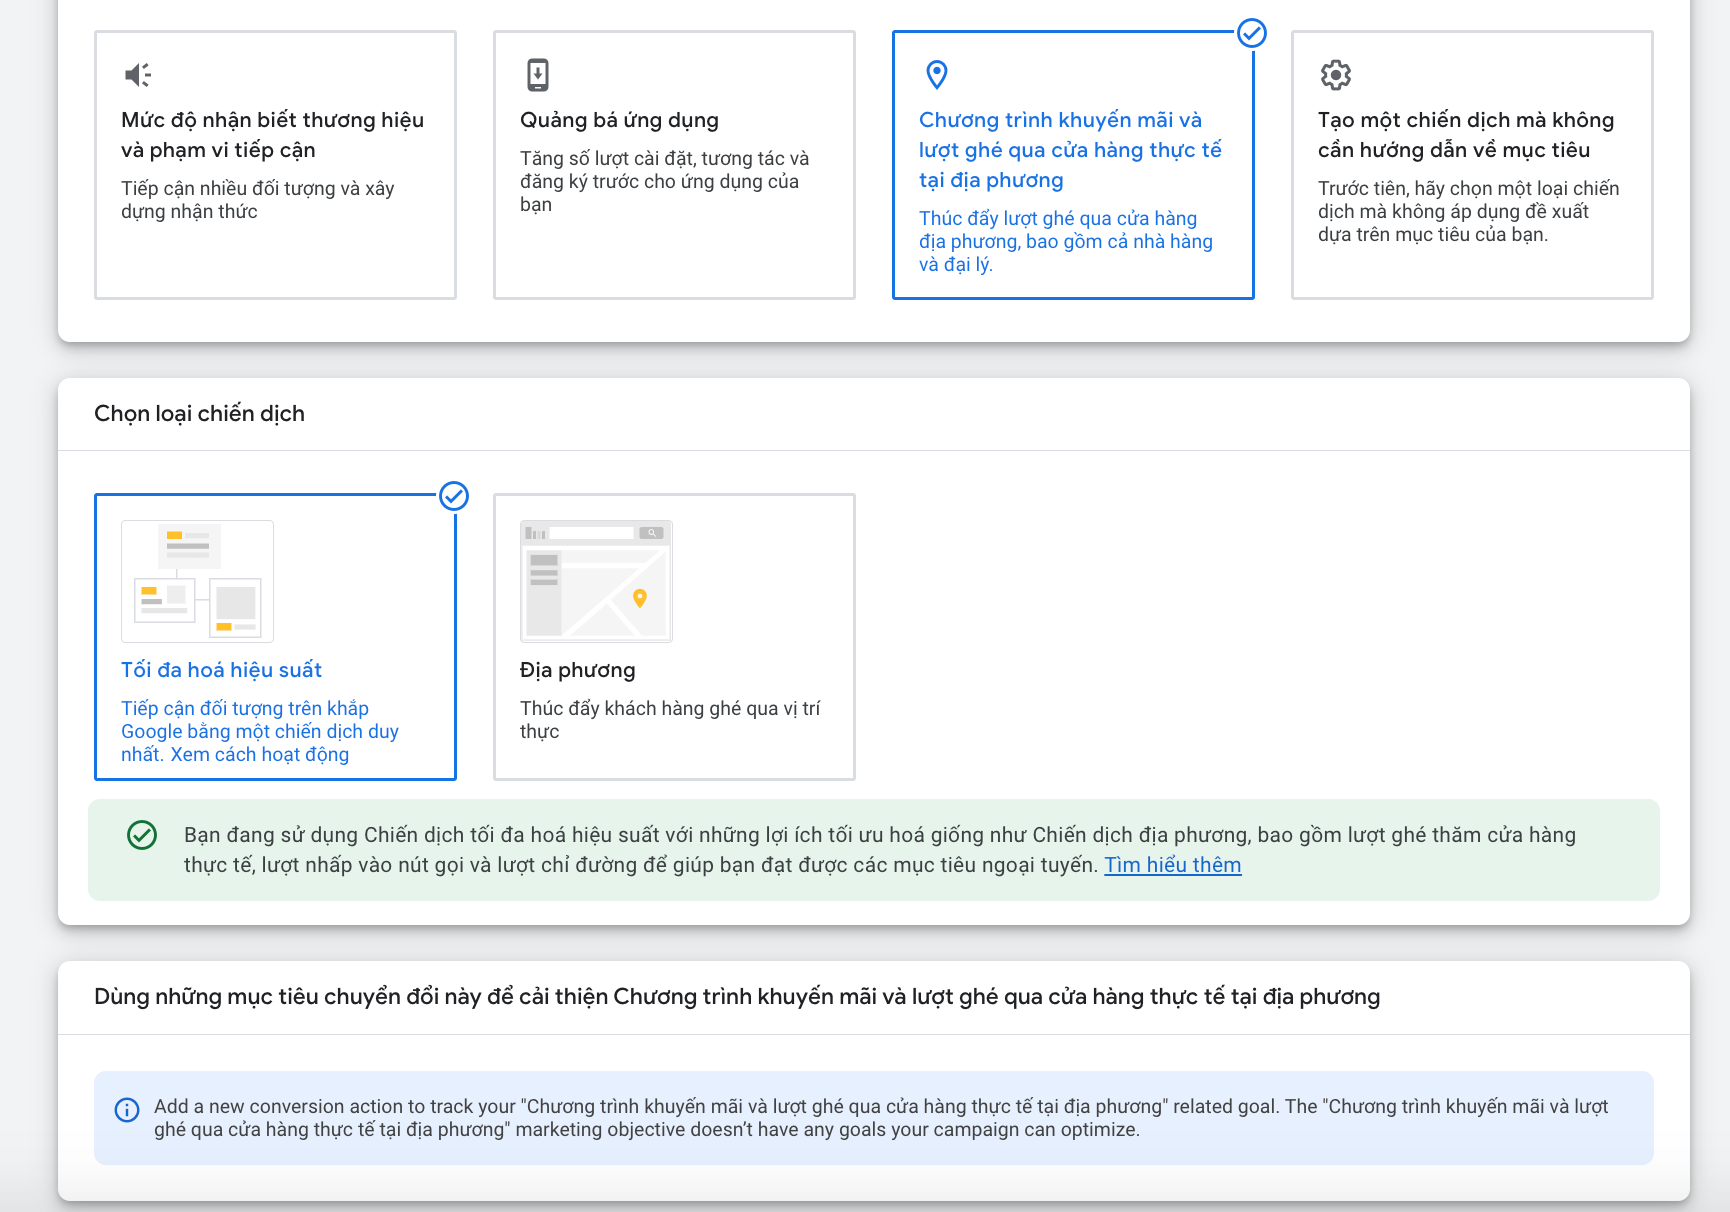The height and width of the screenshot is (1212, 1730).
Task: Click the phone download app promotion icon
Action: pyautogui.click(x=538, y=75)
